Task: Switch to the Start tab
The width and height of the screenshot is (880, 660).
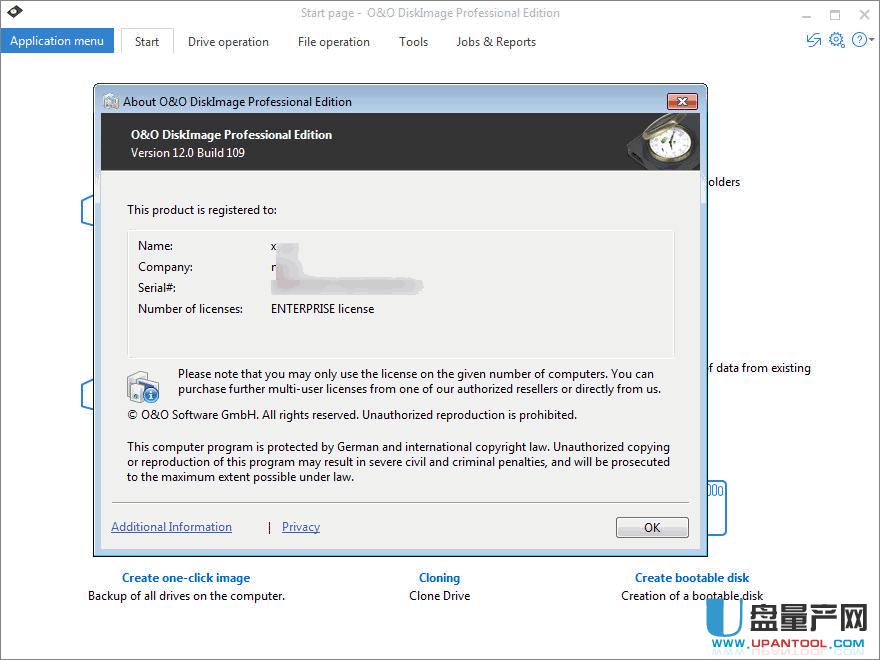Action: (x=147, y=42)
